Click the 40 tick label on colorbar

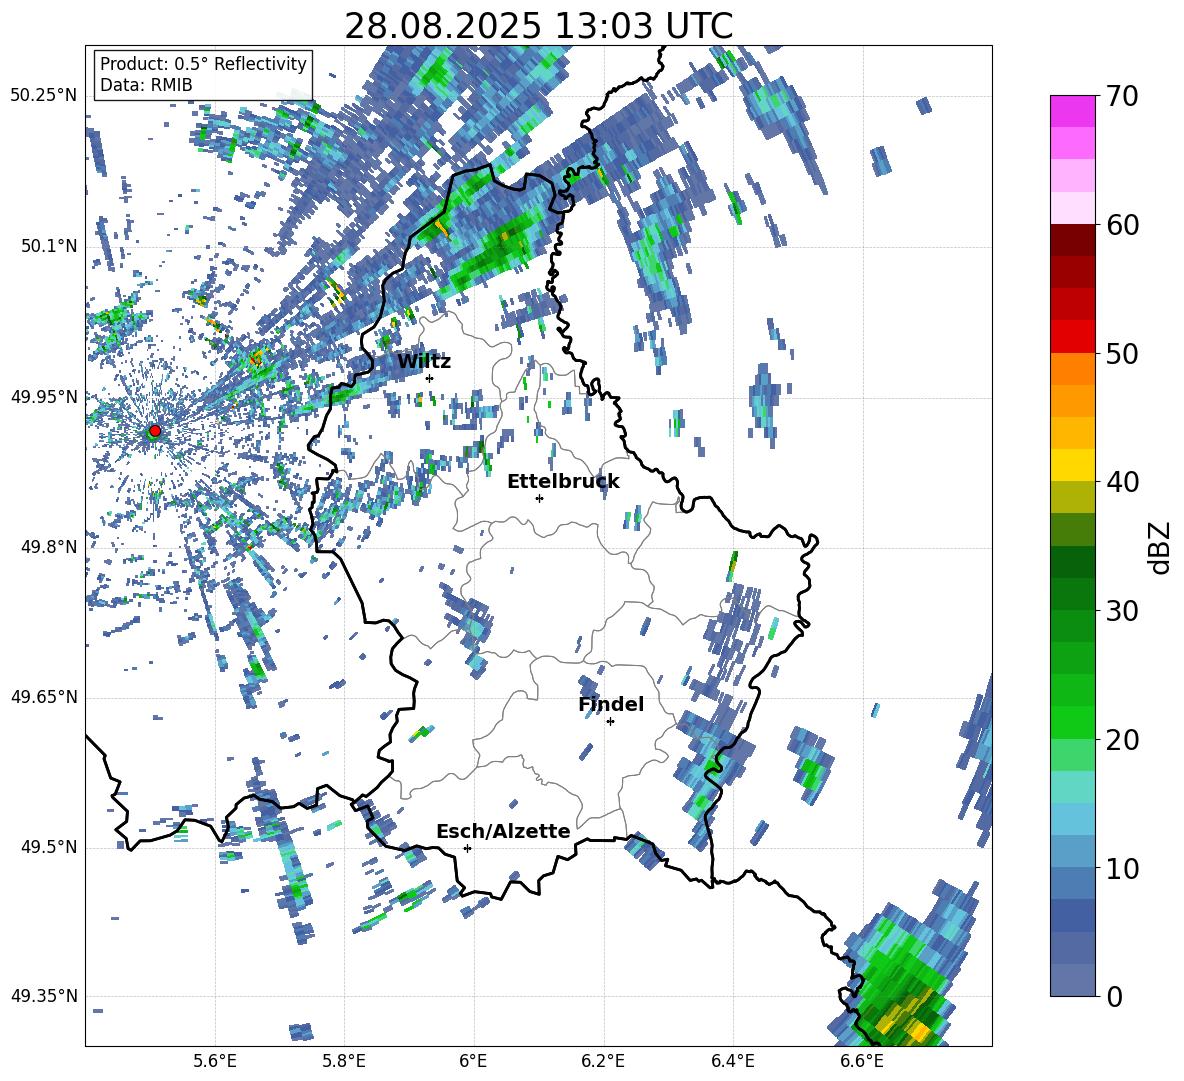click(1121, 482)
